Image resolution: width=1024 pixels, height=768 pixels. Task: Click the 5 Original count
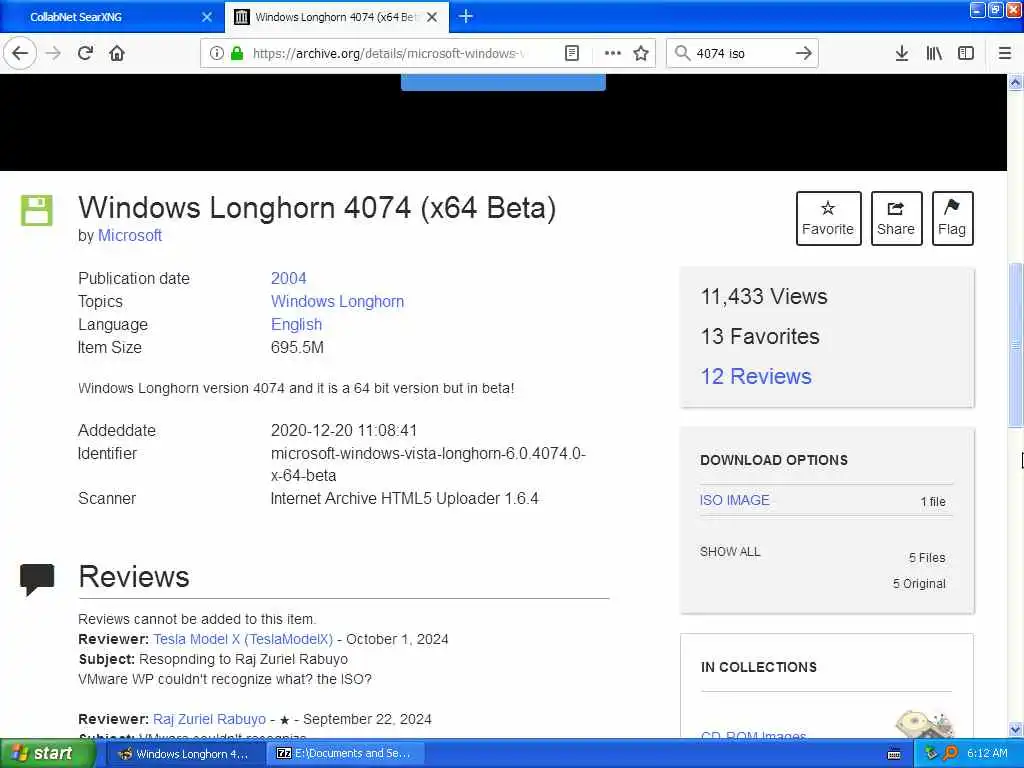920,584
